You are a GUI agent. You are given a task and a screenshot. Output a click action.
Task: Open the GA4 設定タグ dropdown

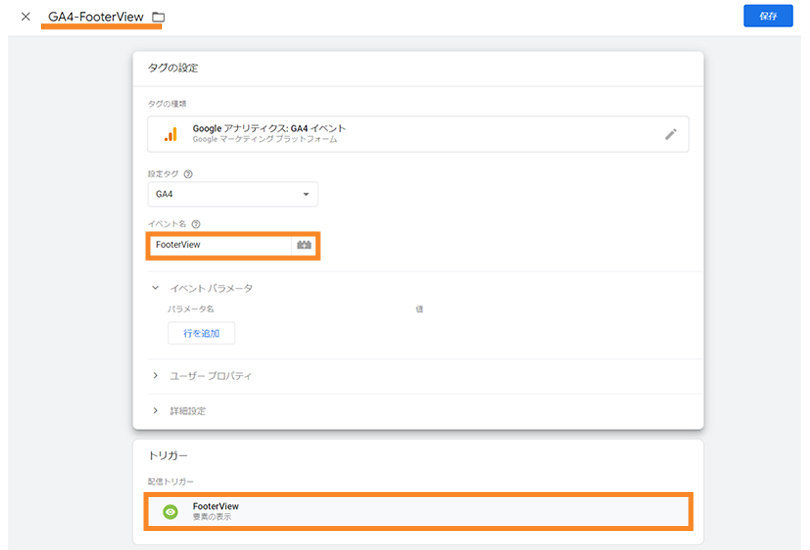(232, 194)
